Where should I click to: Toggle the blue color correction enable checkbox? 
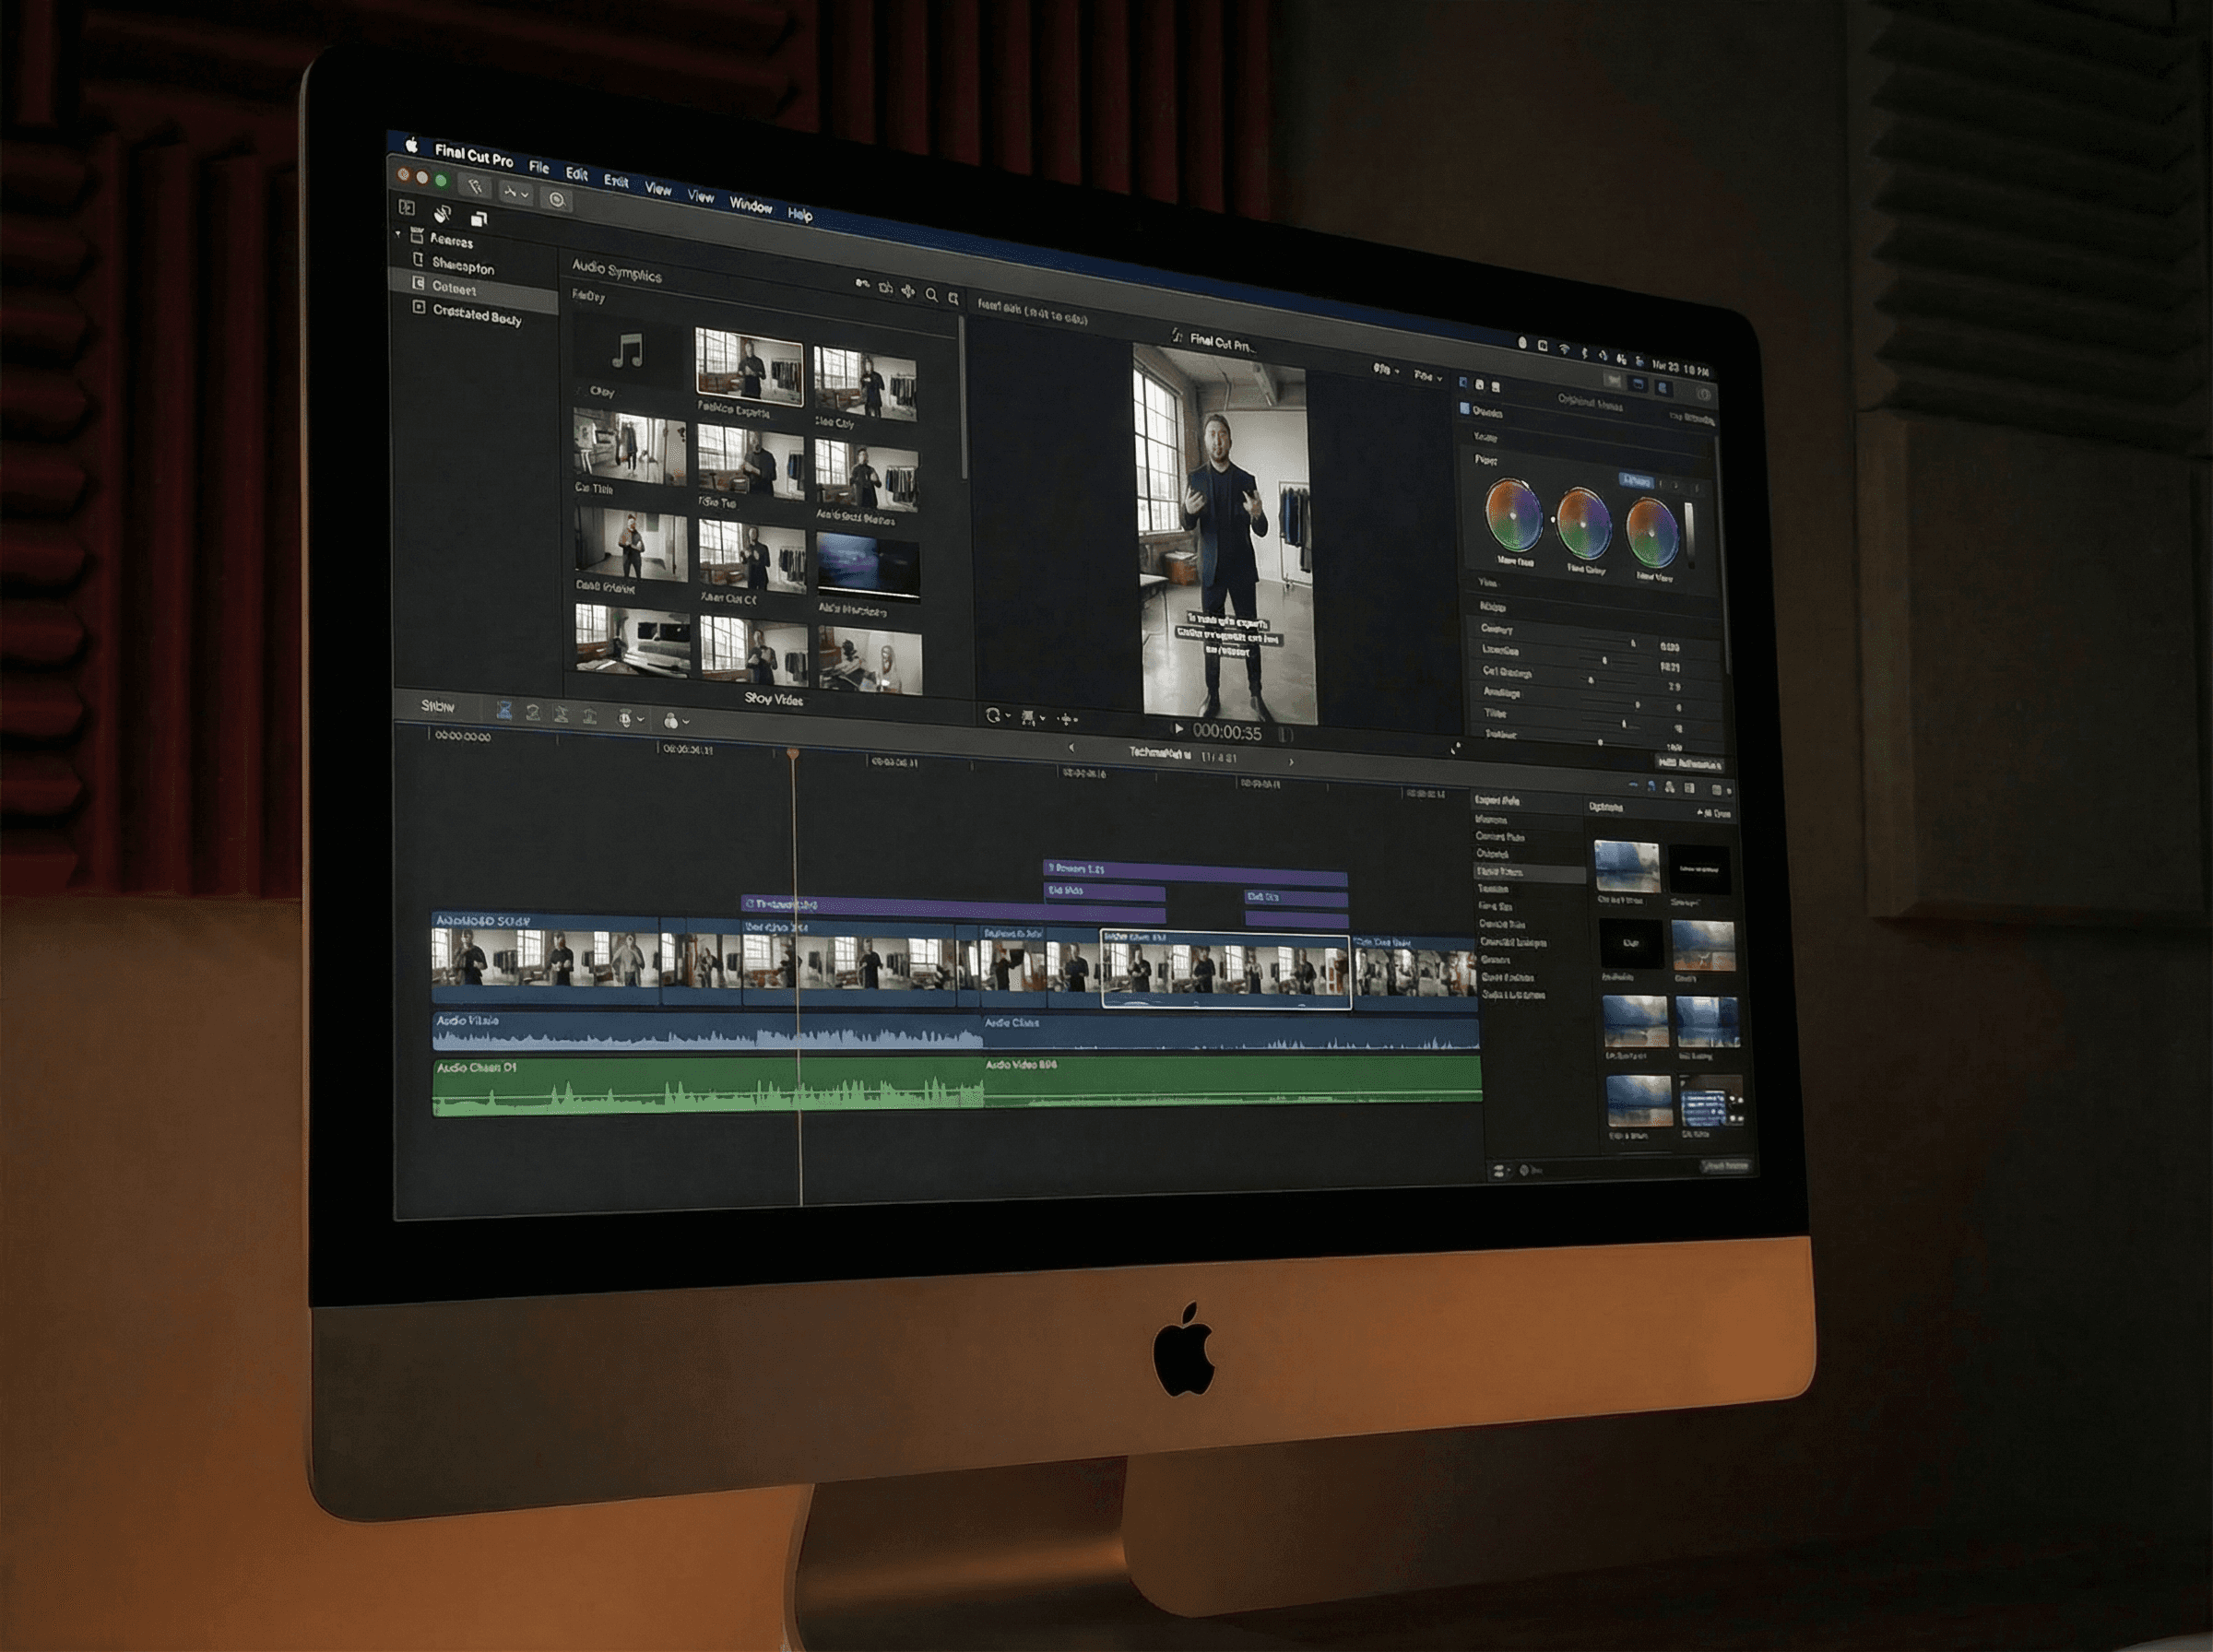pyautogui.click(x=1464, y=409)
